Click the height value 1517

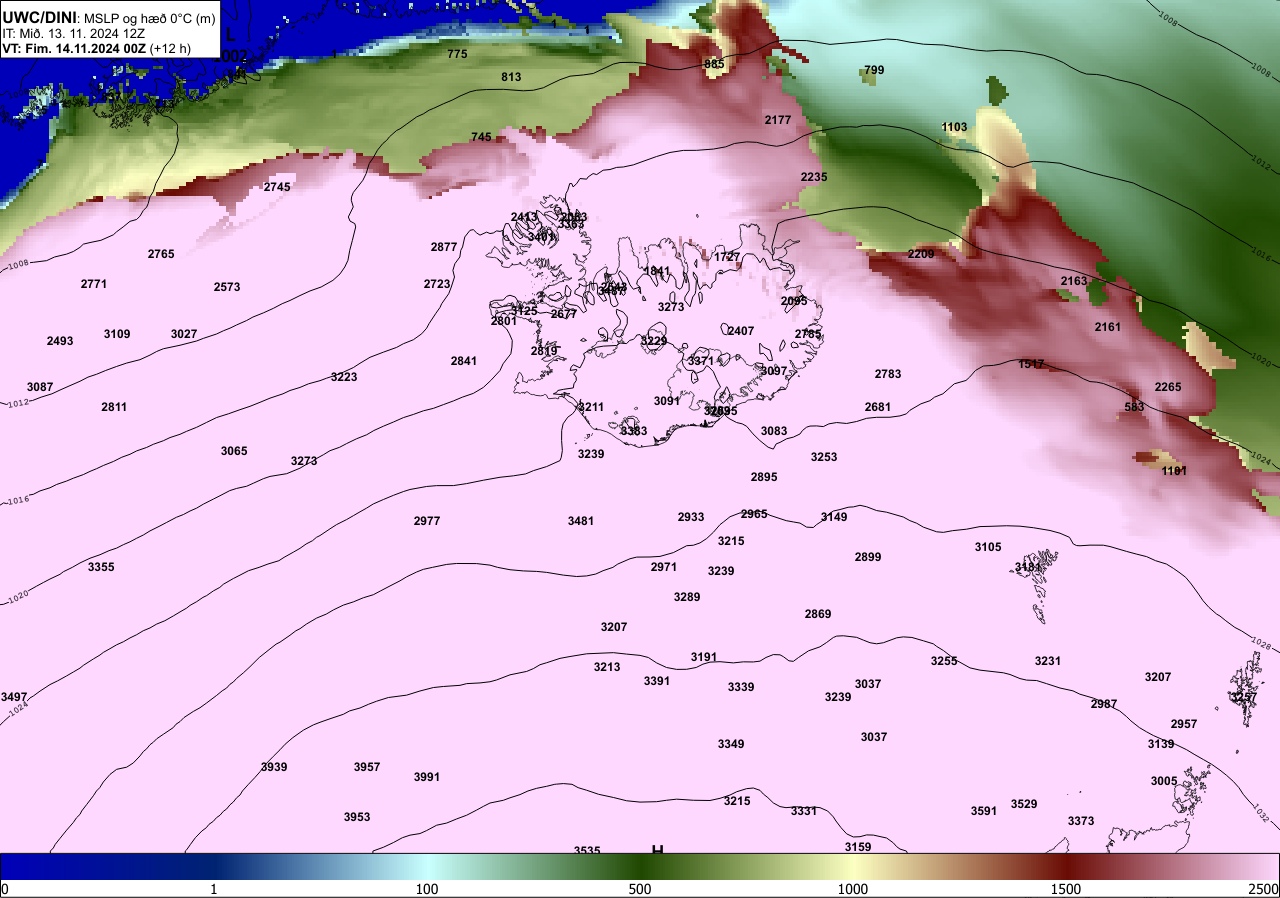[1031, 364]
